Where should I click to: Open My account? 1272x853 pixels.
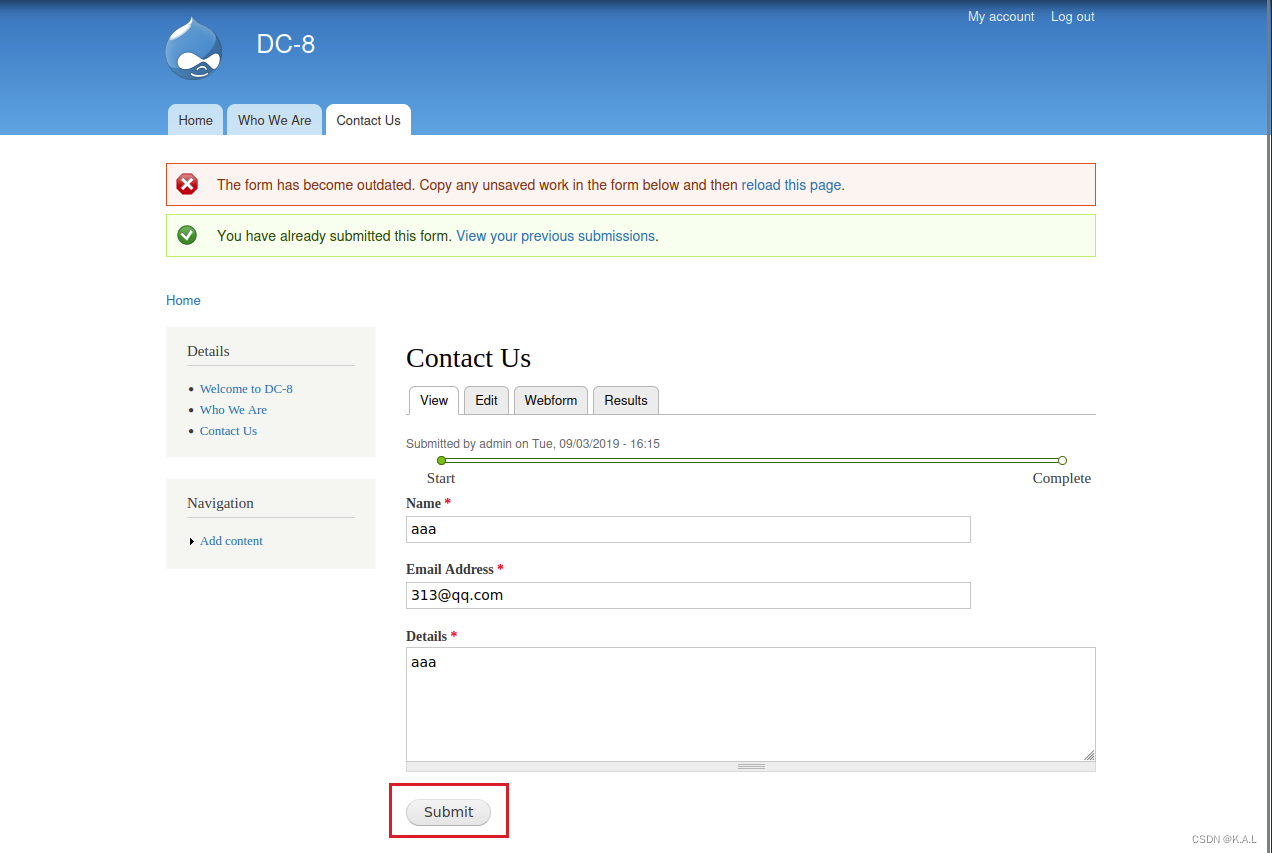point(1000,16)
